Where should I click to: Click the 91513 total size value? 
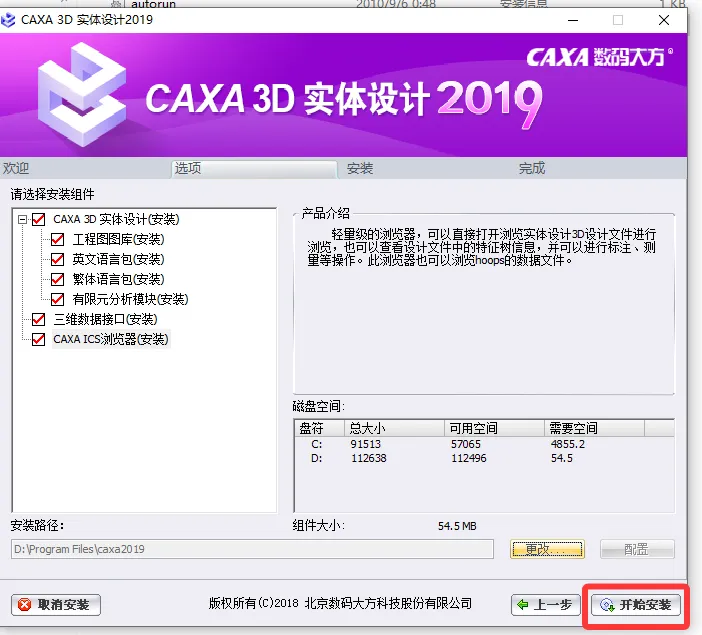pyautogui.click(x=366, y=444)
